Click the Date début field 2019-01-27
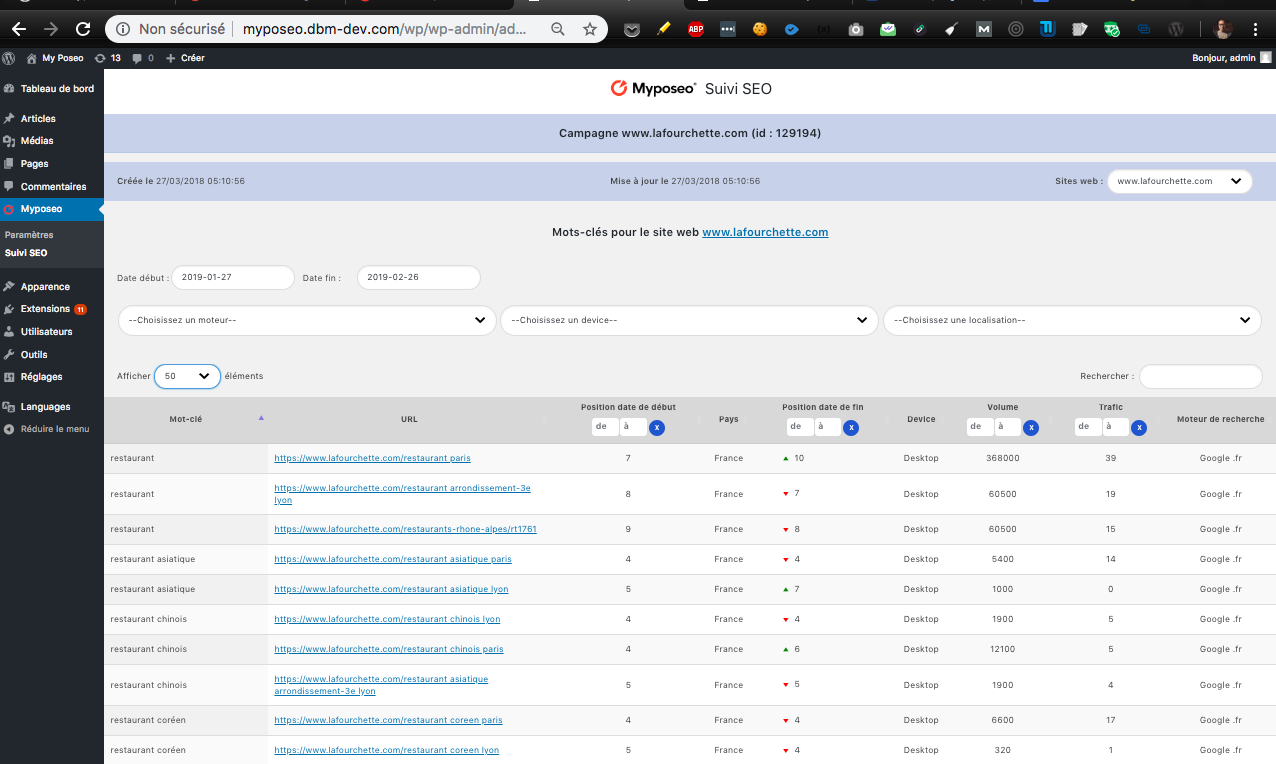This screenshot has height=764, width=1276. (x=233, y=278)
